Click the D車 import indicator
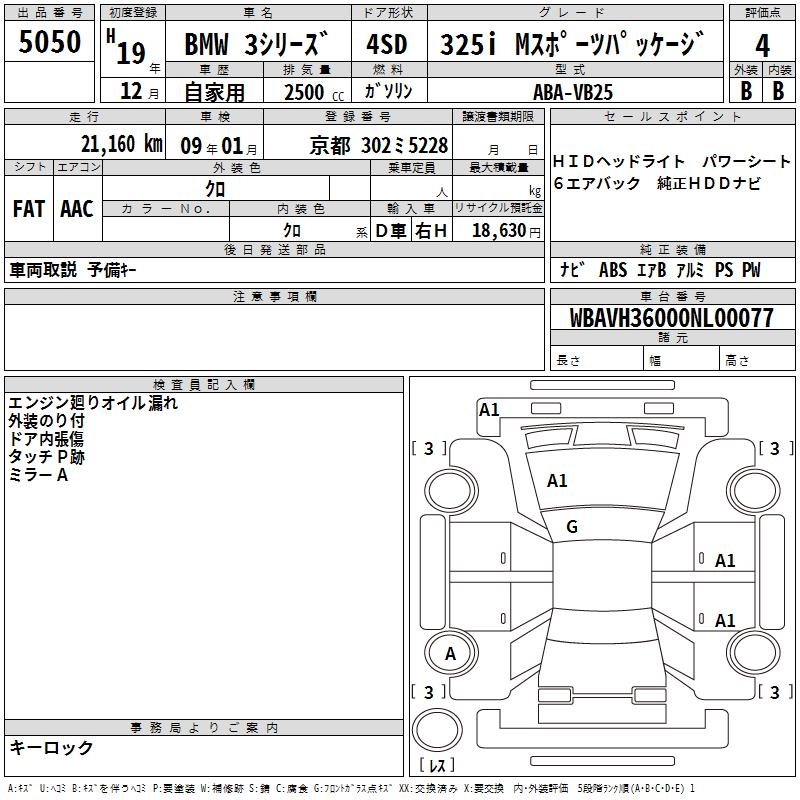Image resolution: width=800 pixels, height=800 pixels. tap(391, 231)
